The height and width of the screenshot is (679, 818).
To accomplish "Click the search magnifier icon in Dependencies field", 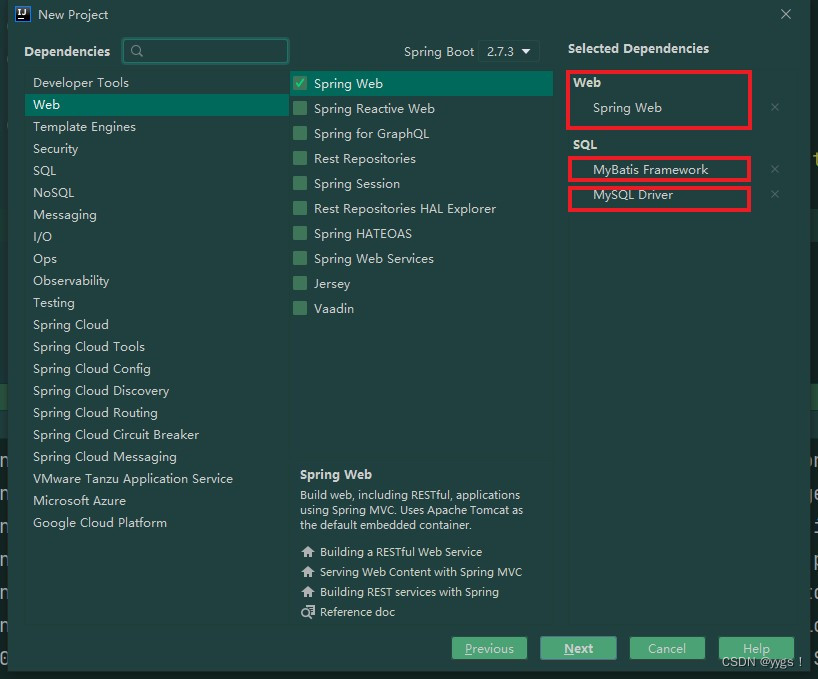I will 137,51.
